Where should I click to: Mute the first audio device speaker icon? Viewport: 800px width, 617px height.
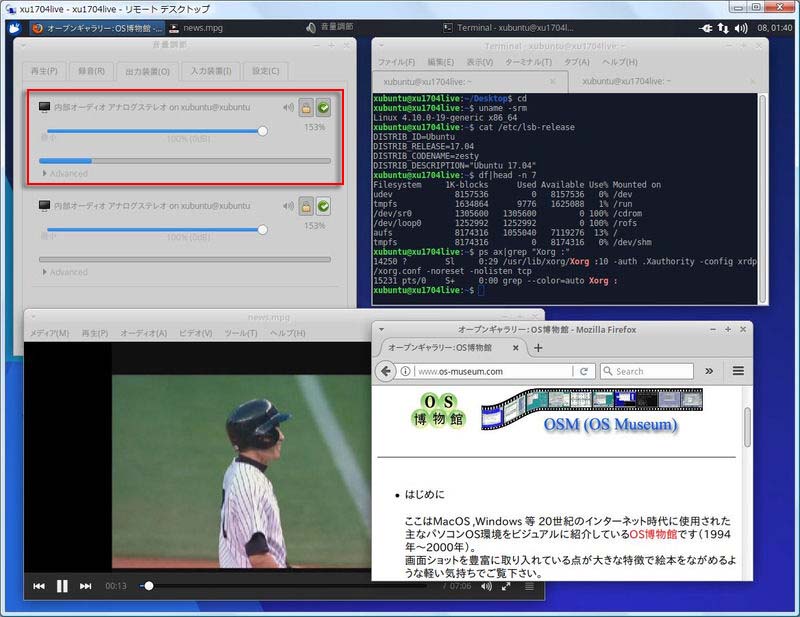click(x=288, y=108)
